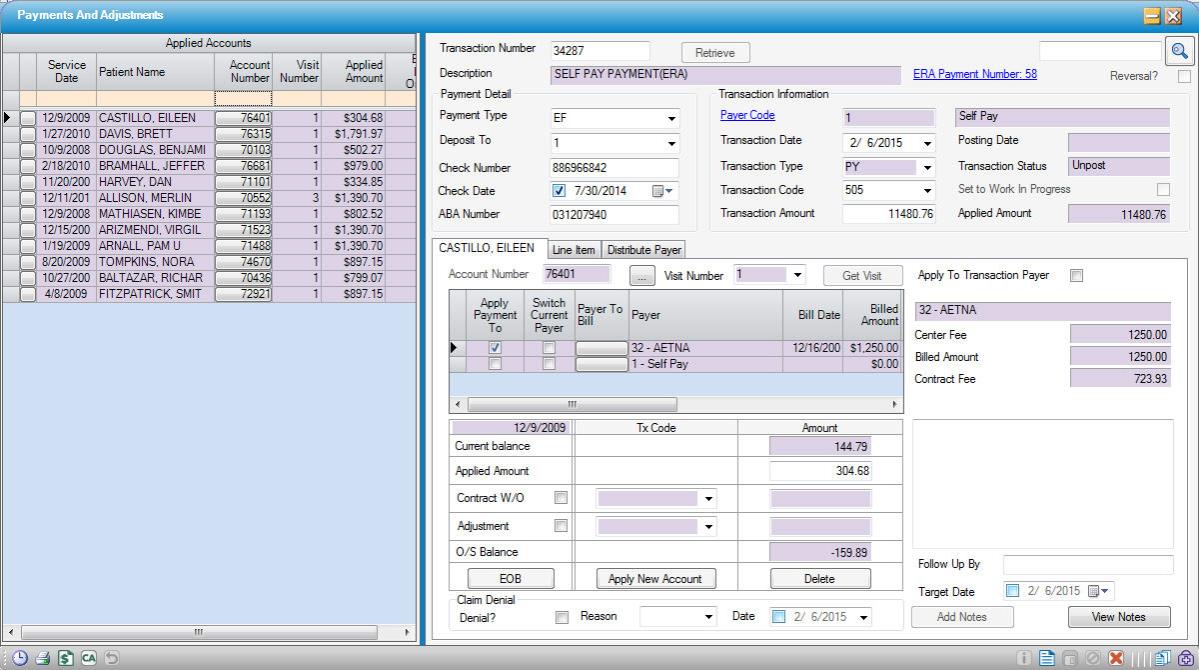The width and height of the screenshot is (1199, 670).
Task: Click the green dollar sign document icon
Action: point(65,658)
